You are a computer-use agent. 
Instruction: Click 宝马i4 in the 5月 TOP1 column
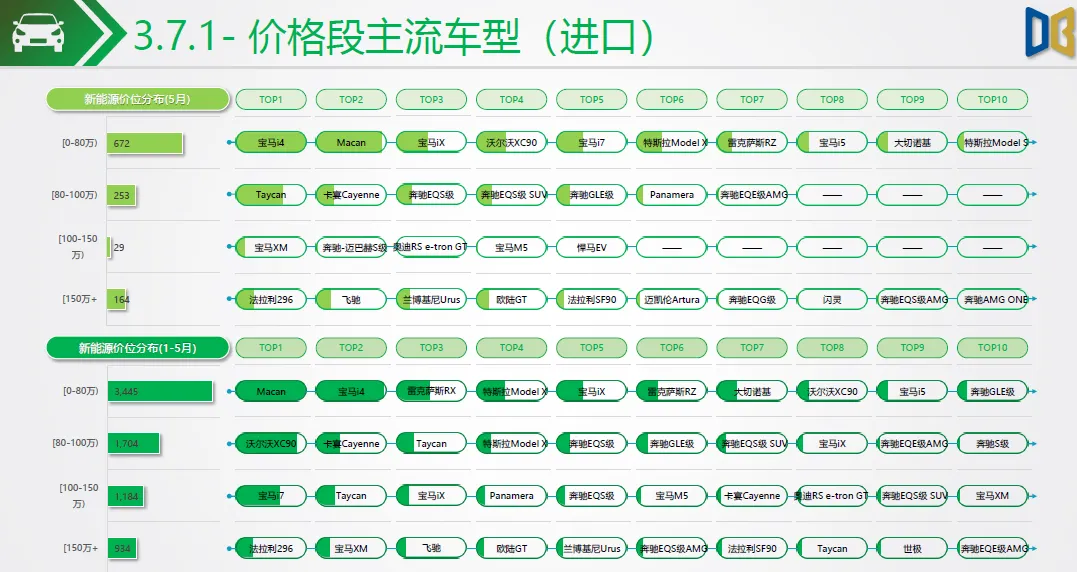click(x=271, y=143)
